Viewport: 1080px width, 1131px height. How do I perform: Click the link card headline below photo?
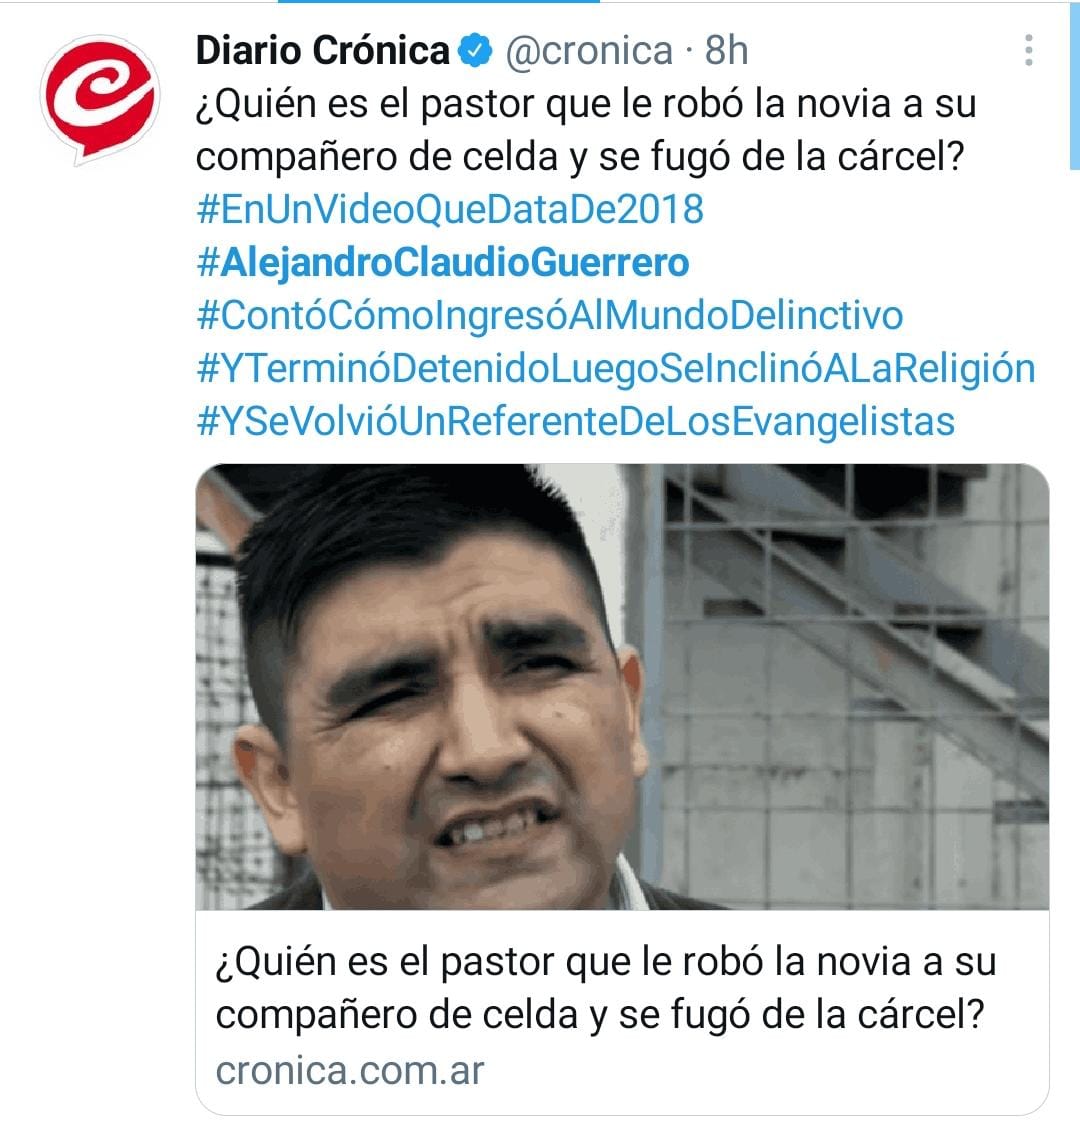[606, 988]
